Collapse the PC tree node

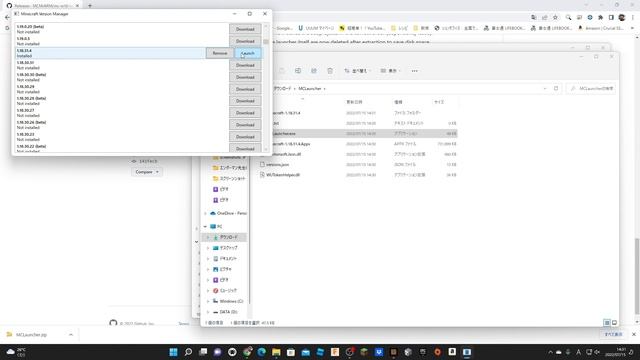205,227
